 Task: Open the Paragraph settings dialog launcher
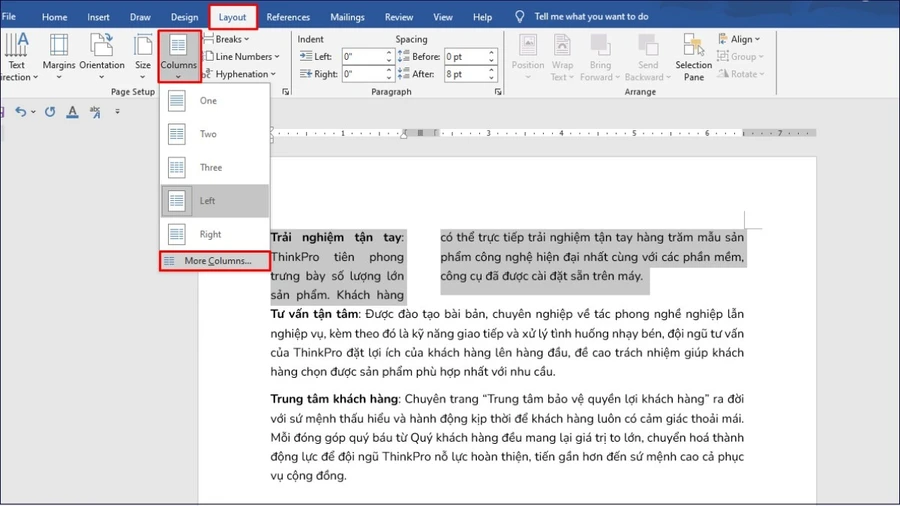(x=498, y=92)
